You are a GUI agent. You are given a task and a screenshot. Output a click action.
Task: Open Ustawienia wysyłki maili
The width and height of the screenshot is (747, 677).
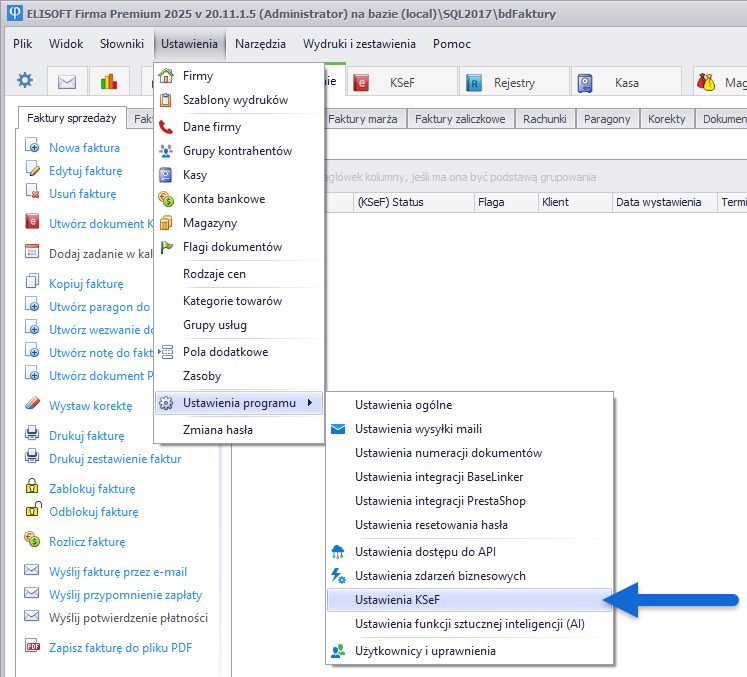418,429
